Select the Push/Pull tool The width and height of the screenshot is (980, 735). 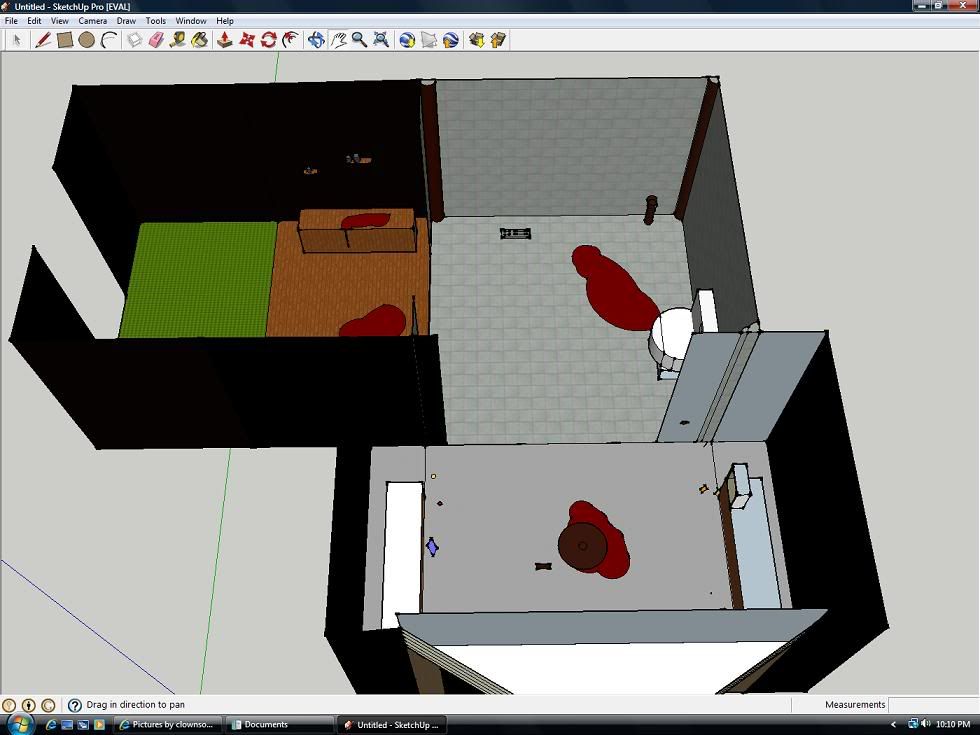pos(224,40)
